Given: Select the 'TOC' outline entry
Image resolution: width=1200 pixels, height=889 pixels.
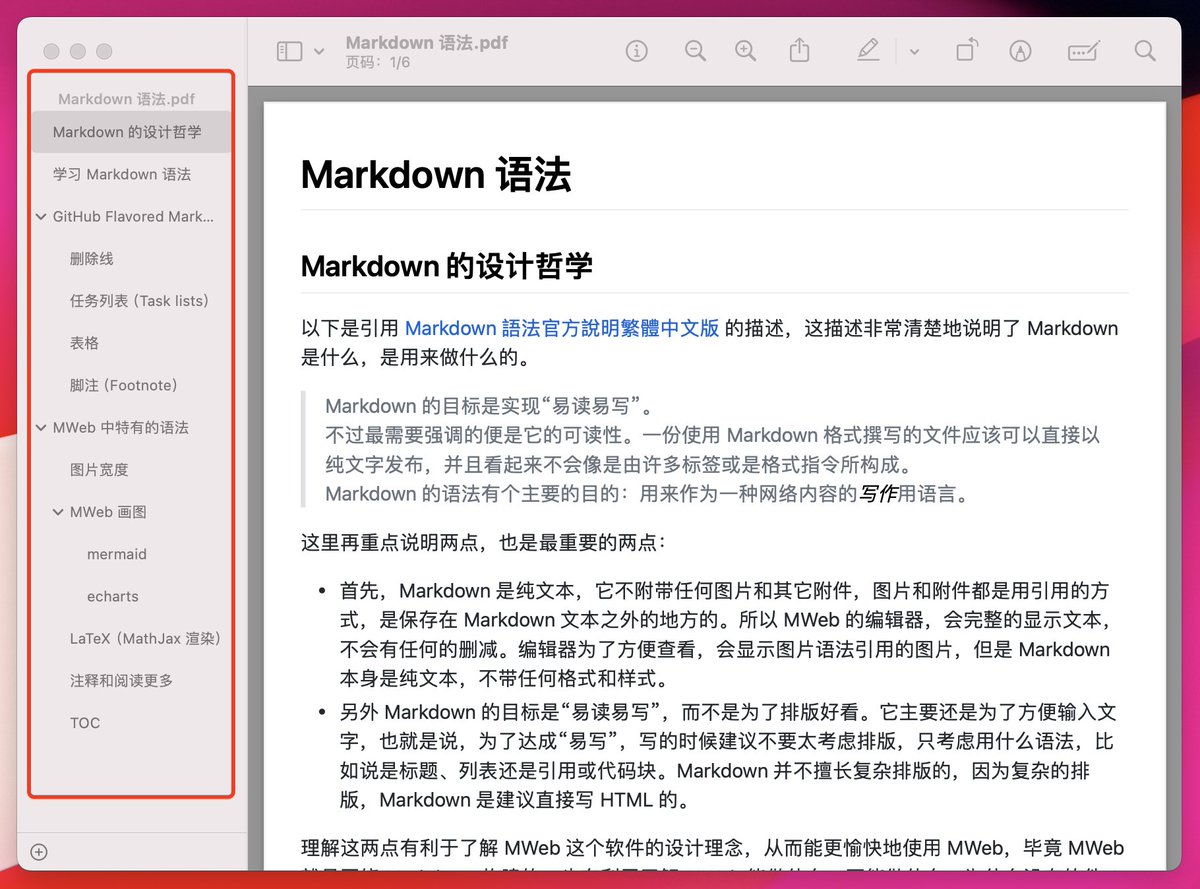Looking at the screenshot, I should pyautogui.click(x=85, y=723).
